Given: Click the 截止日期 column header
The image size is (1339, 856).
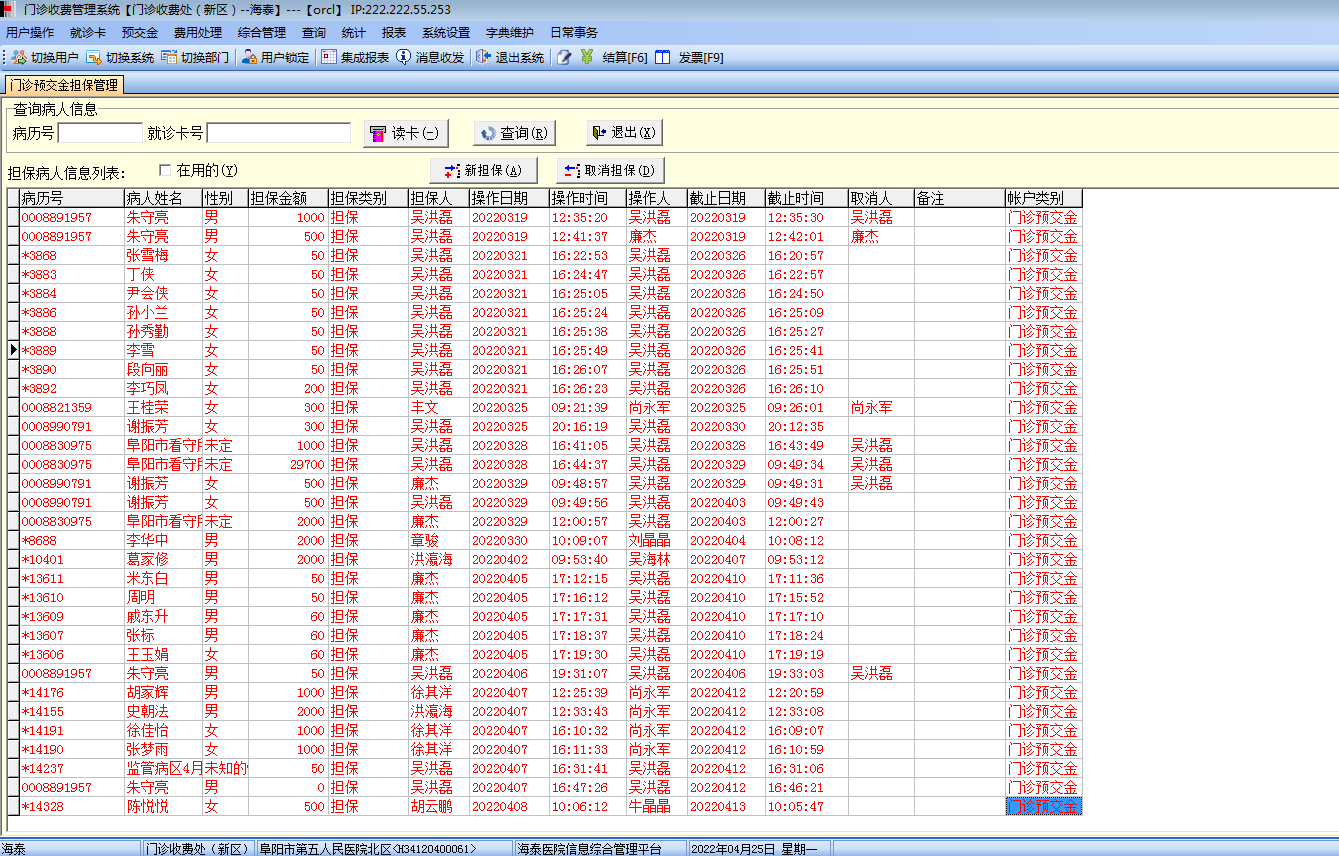Looking at the screenshot, I should (x=727, y=198).
